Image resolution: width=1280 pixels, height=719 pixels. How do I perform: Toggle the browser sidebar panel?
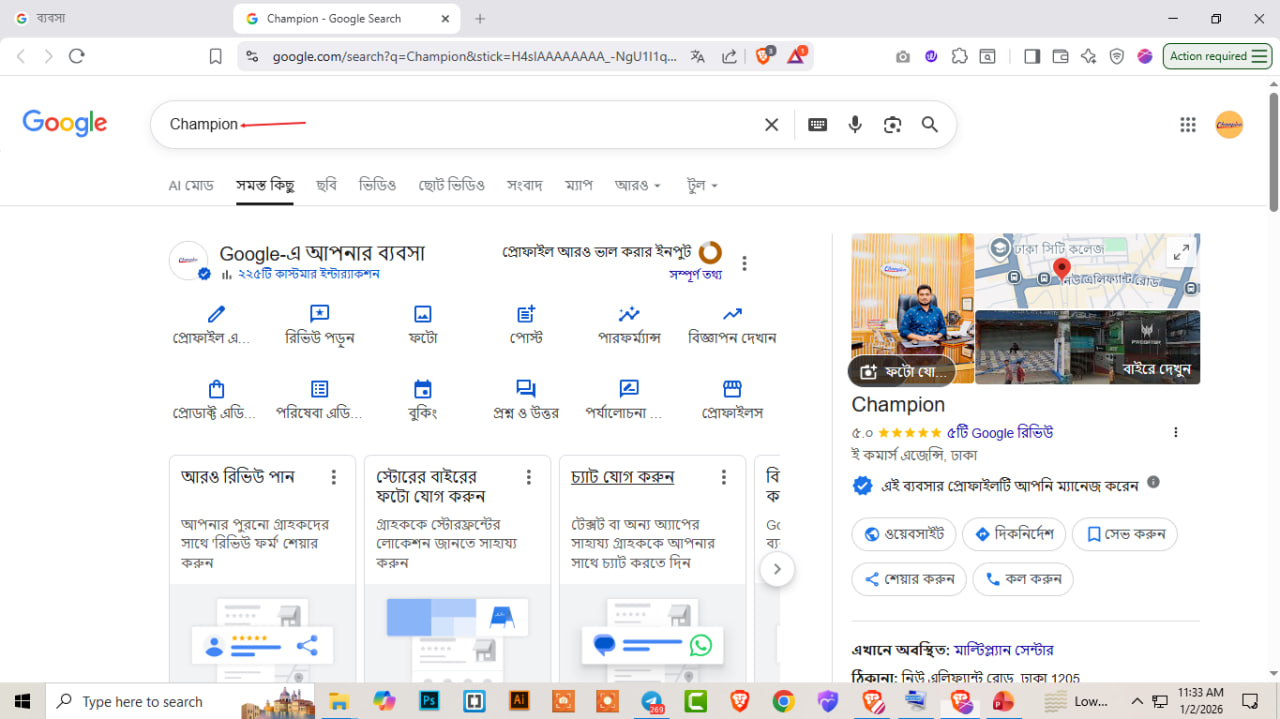click(x=1032, y=57)
